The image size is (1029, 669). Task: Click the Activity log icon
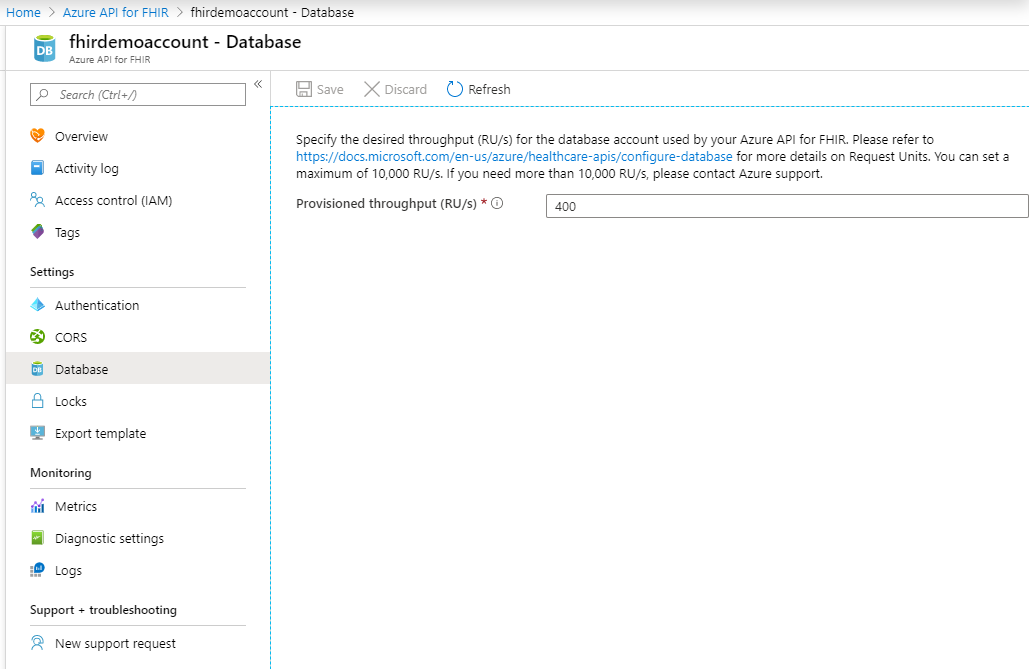[38, 168]
